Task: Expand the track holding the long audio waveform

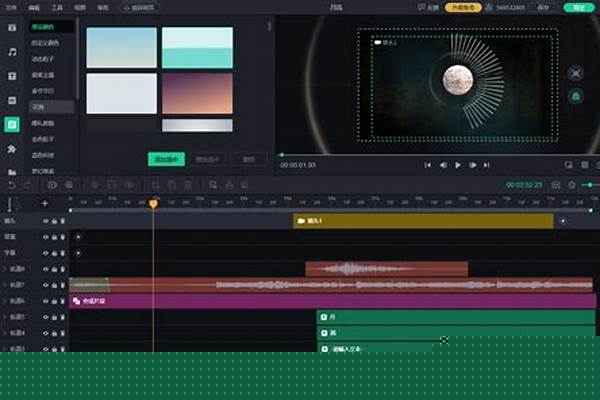Action: (x=5, y=285)
